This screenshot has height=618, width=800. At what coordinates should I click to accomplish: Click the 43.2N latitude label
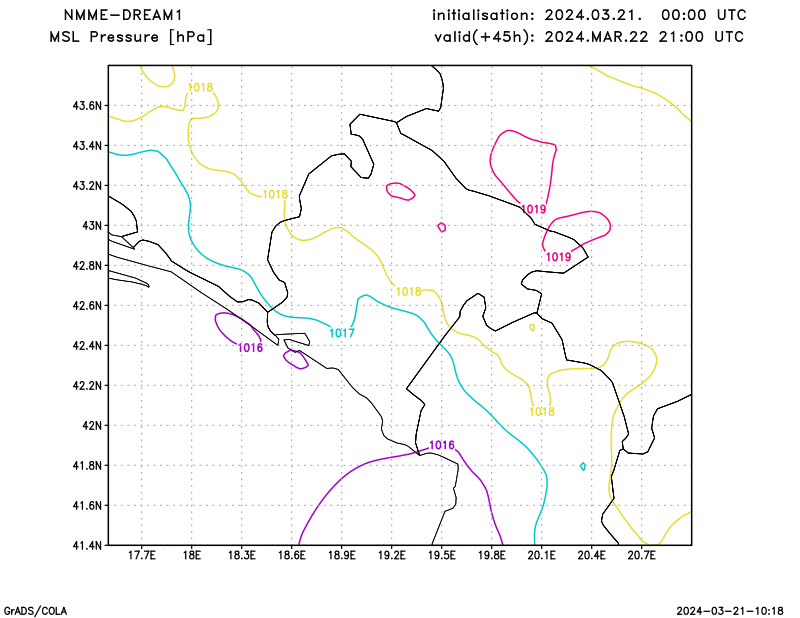point(87,186)
